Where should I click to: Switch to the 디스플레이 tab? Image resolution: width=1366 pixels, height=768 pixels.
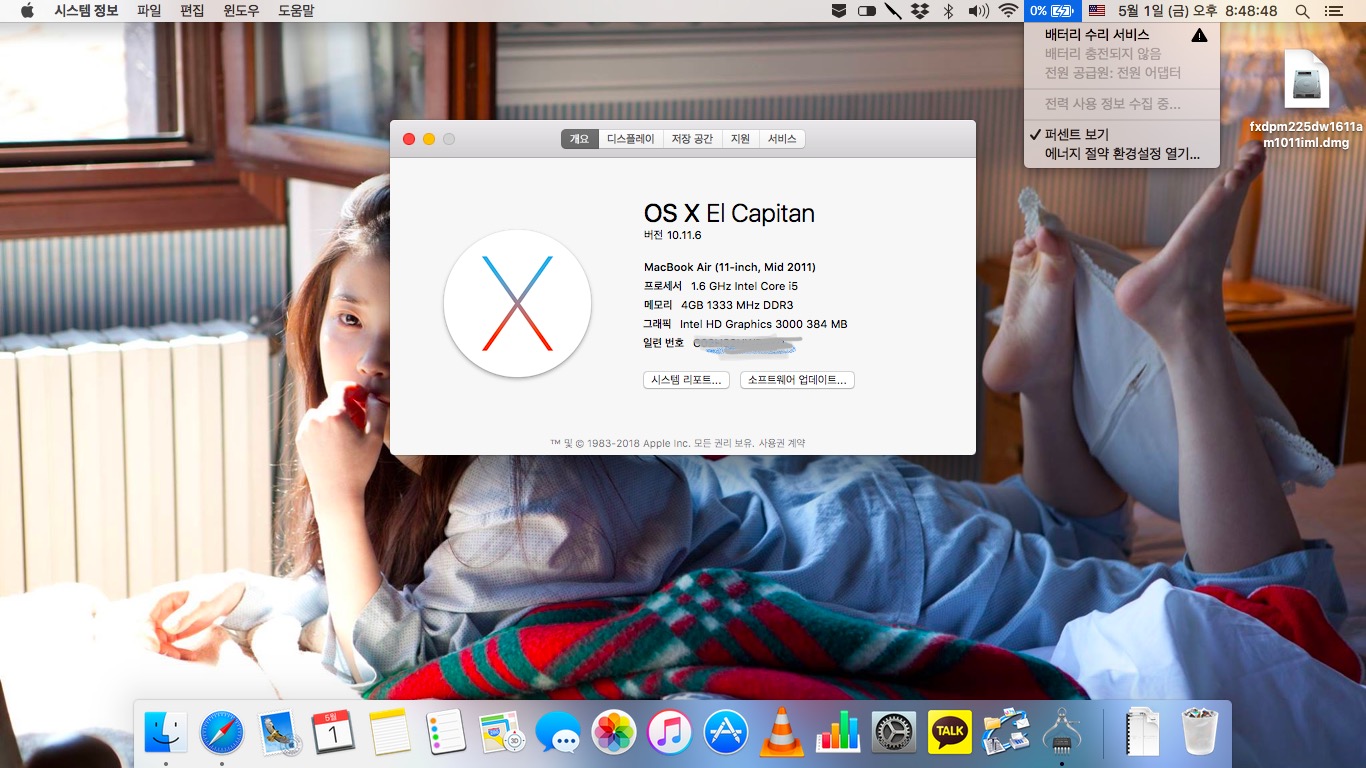[630, 139]
